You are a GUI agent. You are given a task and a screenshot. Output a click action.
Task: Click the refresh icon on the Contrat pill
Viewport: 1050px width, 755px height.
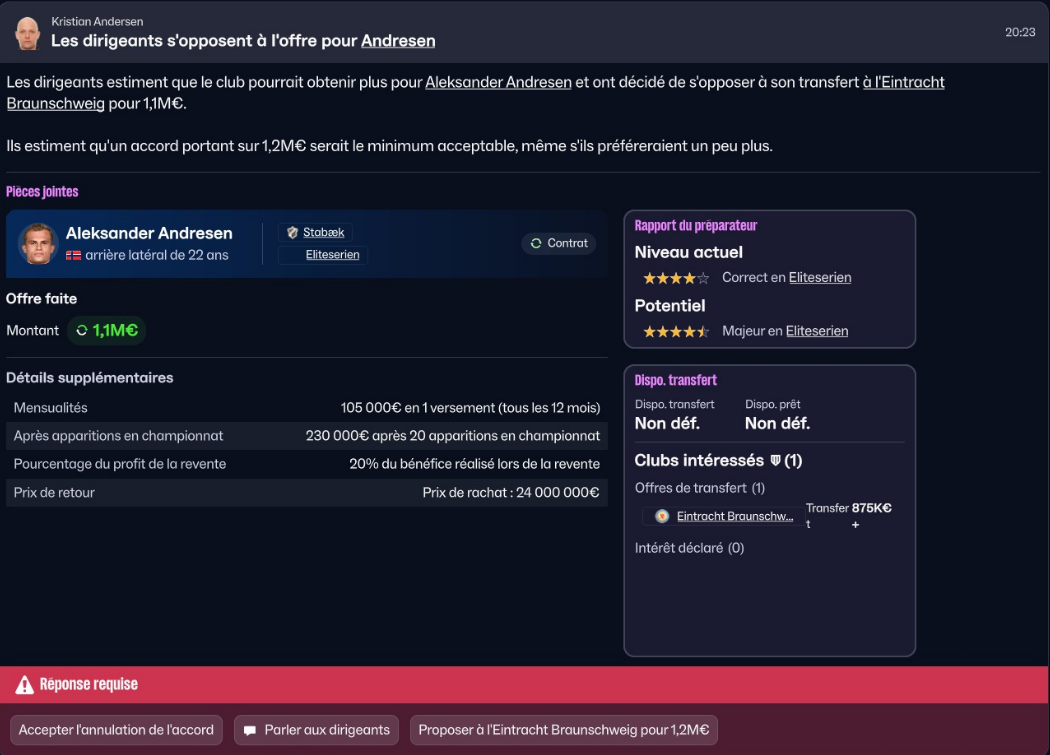click(536, 243)
